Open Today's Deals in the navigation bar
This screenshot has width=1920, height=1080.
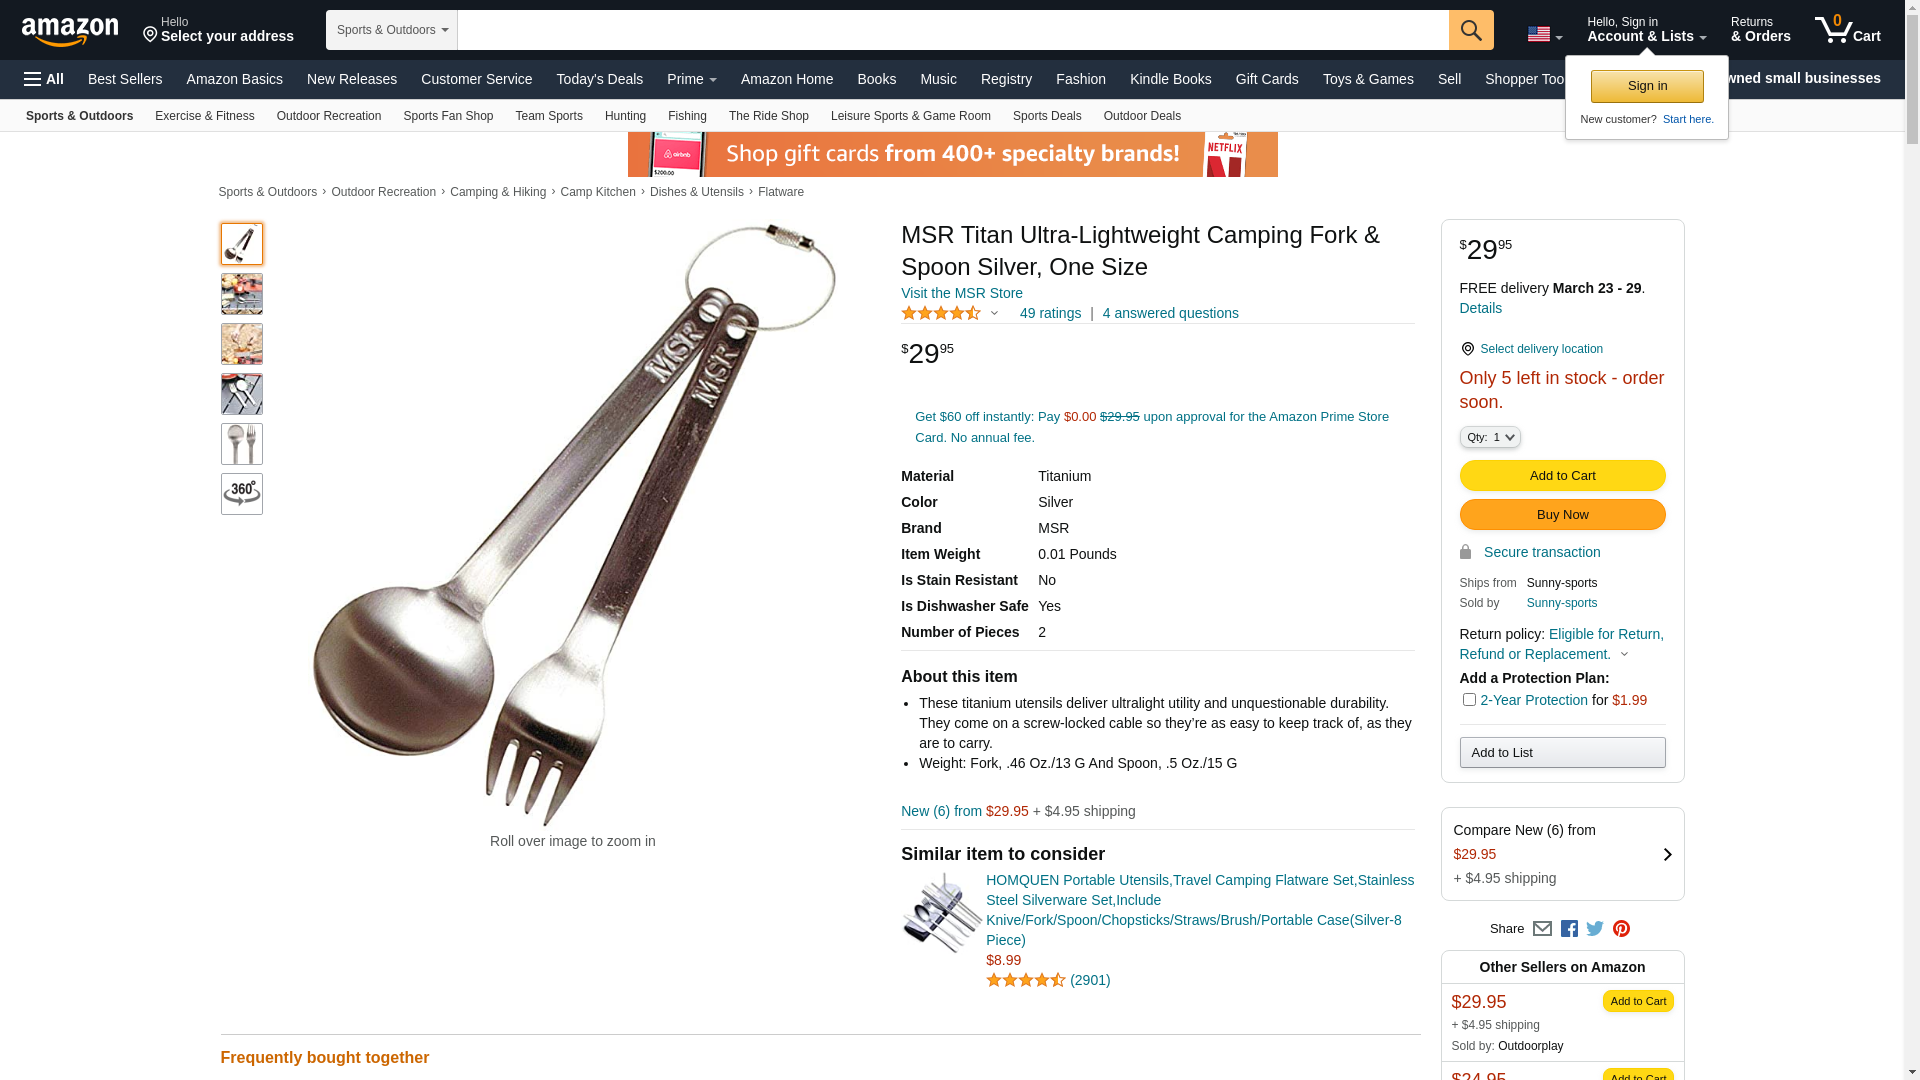(x=600, y=79)
